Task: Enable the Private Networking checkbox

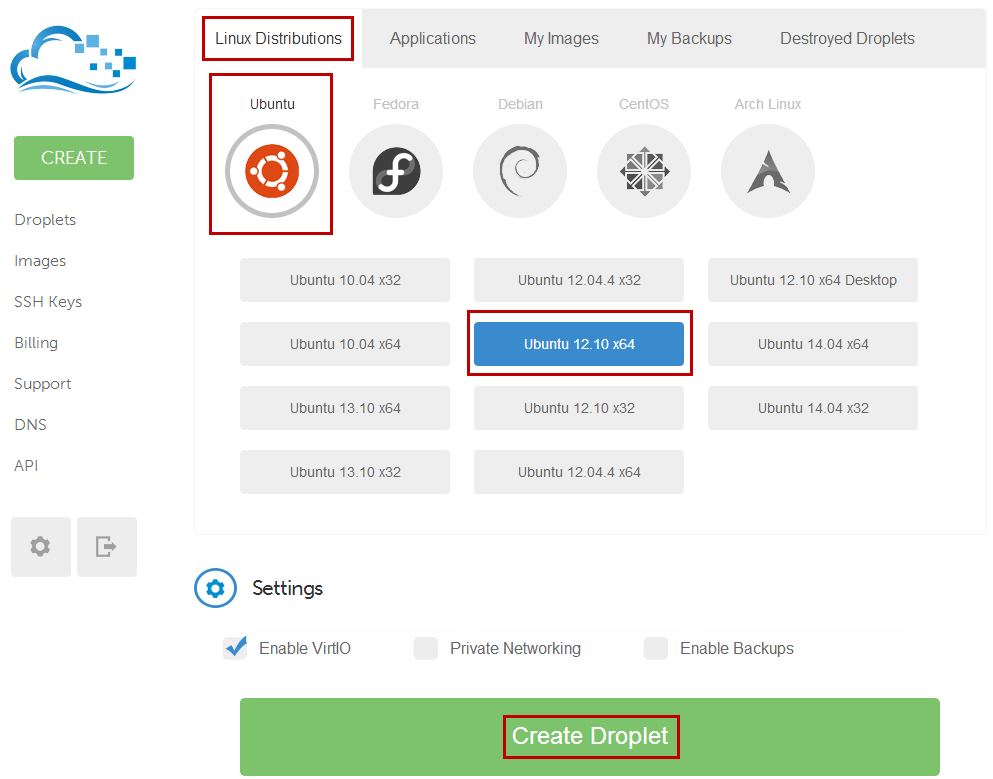Action: click(426, 649)
